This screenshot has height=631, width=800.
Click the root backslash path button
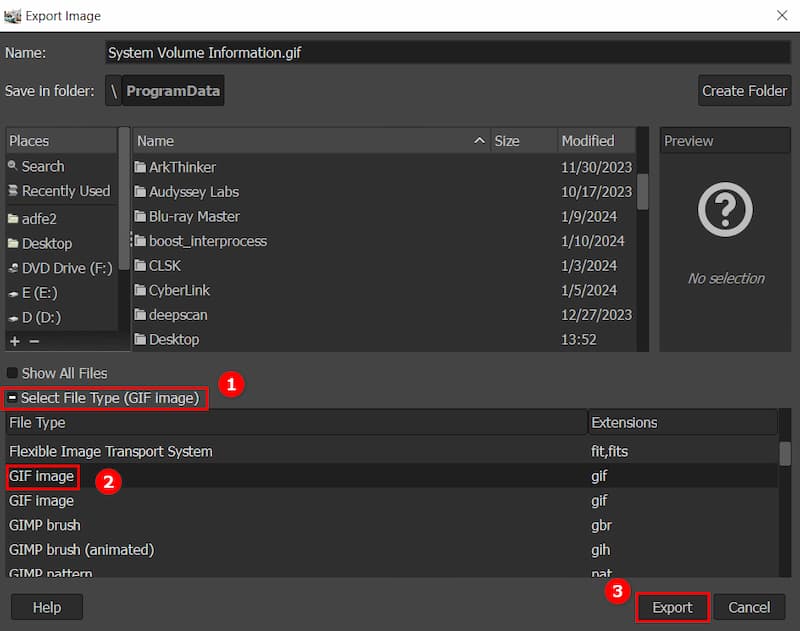tap(113, 91)
